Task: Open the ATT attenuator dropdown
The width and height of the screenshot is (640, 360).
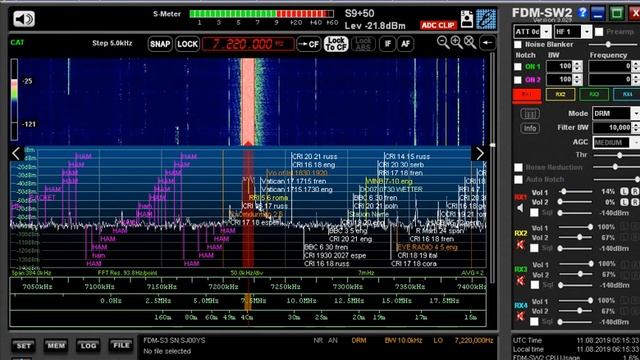Action: (546, 31)
